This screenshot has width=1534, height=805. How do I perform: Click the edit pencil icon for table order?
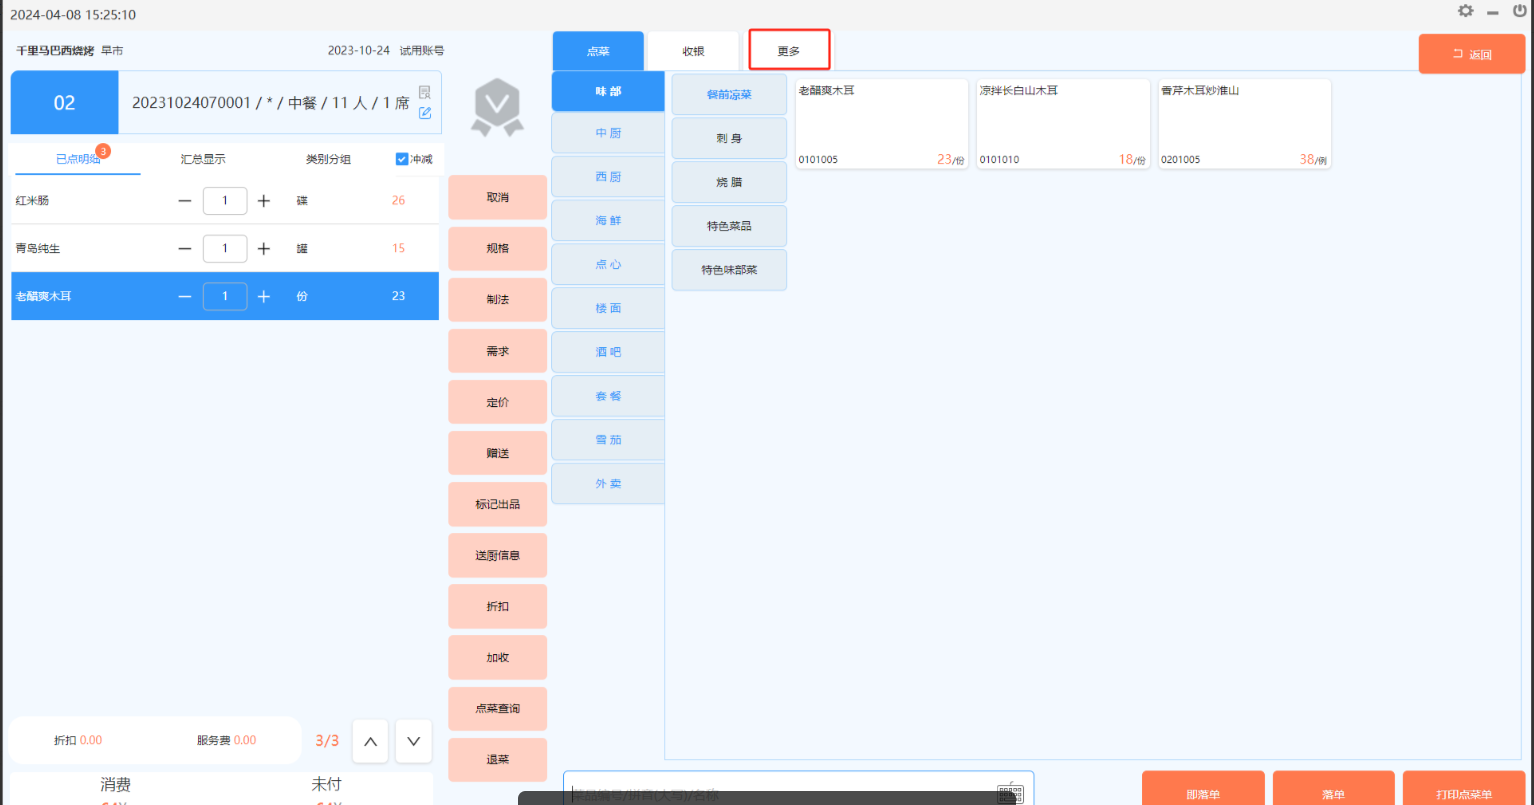[x=425, y=113]
